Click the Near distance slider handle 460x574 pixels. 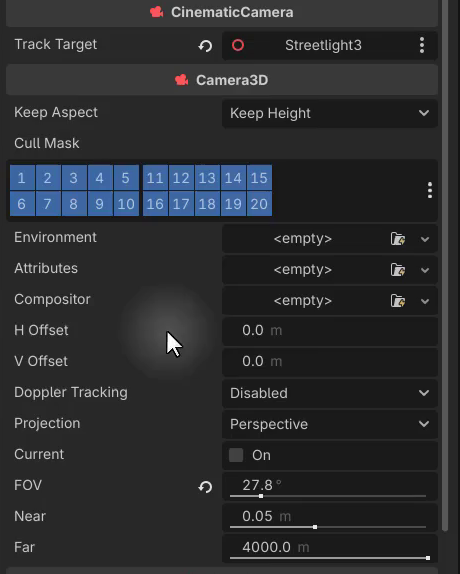(315, 527)
